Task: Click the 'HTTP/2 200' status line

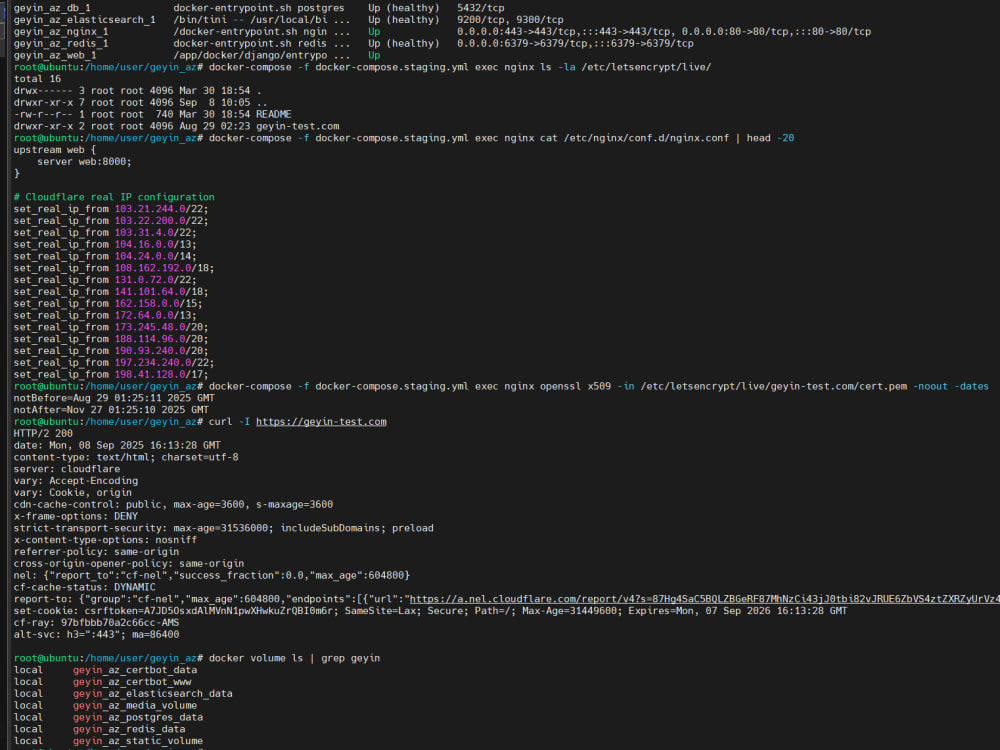Action: (x=43, y=434)
